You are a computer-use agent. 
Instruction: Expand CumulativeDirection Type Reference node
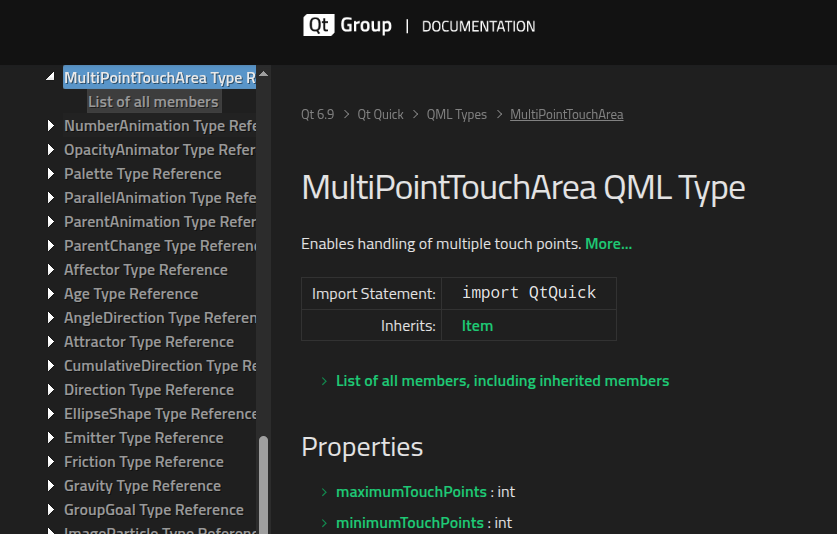pyautogui.click(x=51, y=366)
